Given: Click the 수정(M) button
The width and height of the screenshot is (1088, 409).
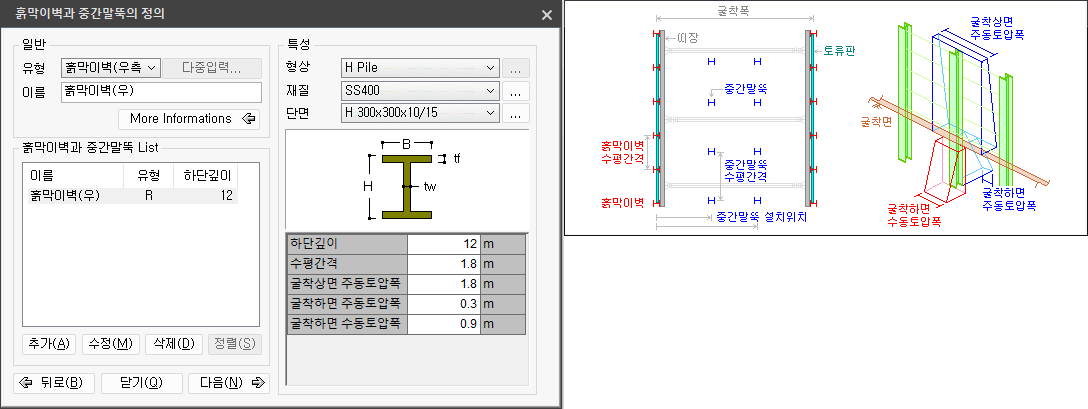Looking at the screenshot, I should tap(110, 344).
